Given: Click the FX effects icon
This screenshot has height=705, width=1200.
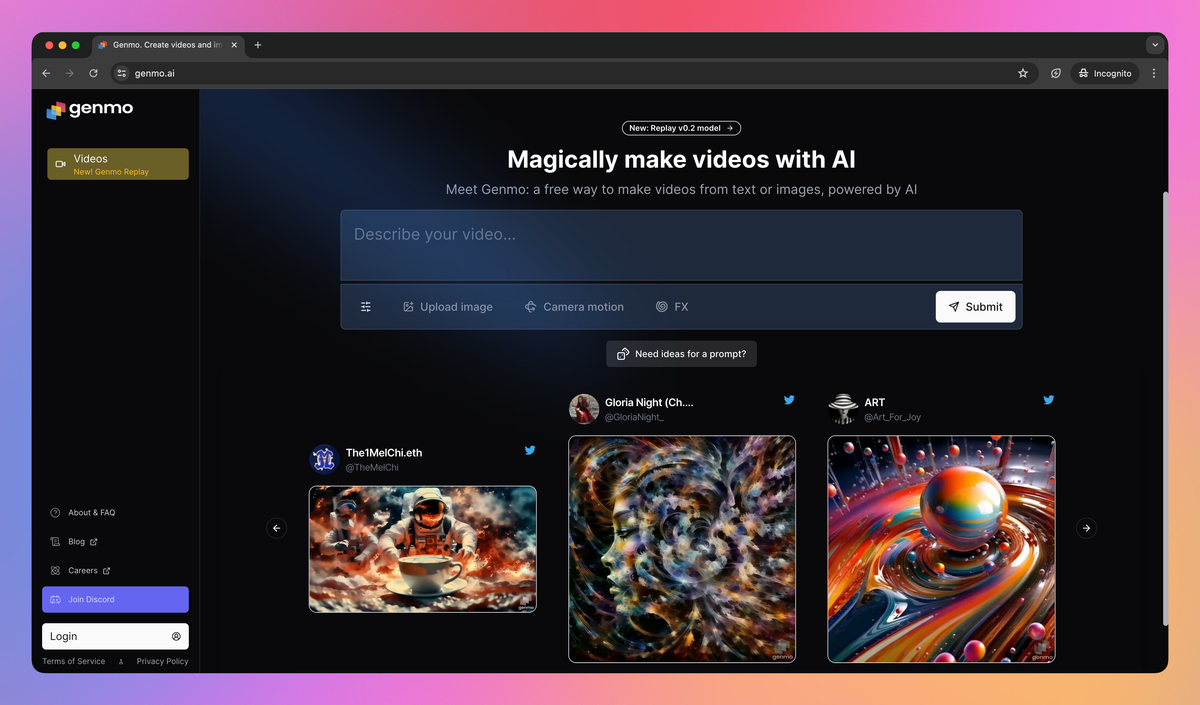Looking at the screenshot, I should pyautogui.click(x=660, y=306).
